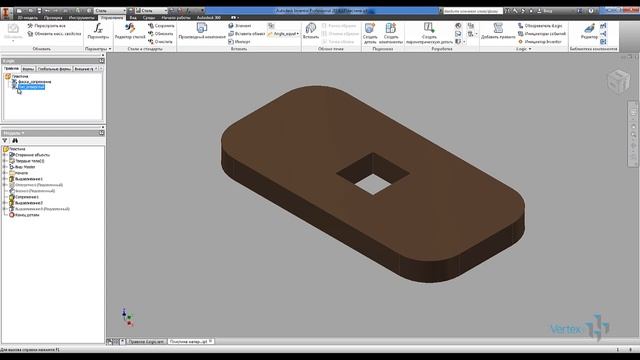
Task: Select Вид: Master in model tree
Action: point(25,167)
